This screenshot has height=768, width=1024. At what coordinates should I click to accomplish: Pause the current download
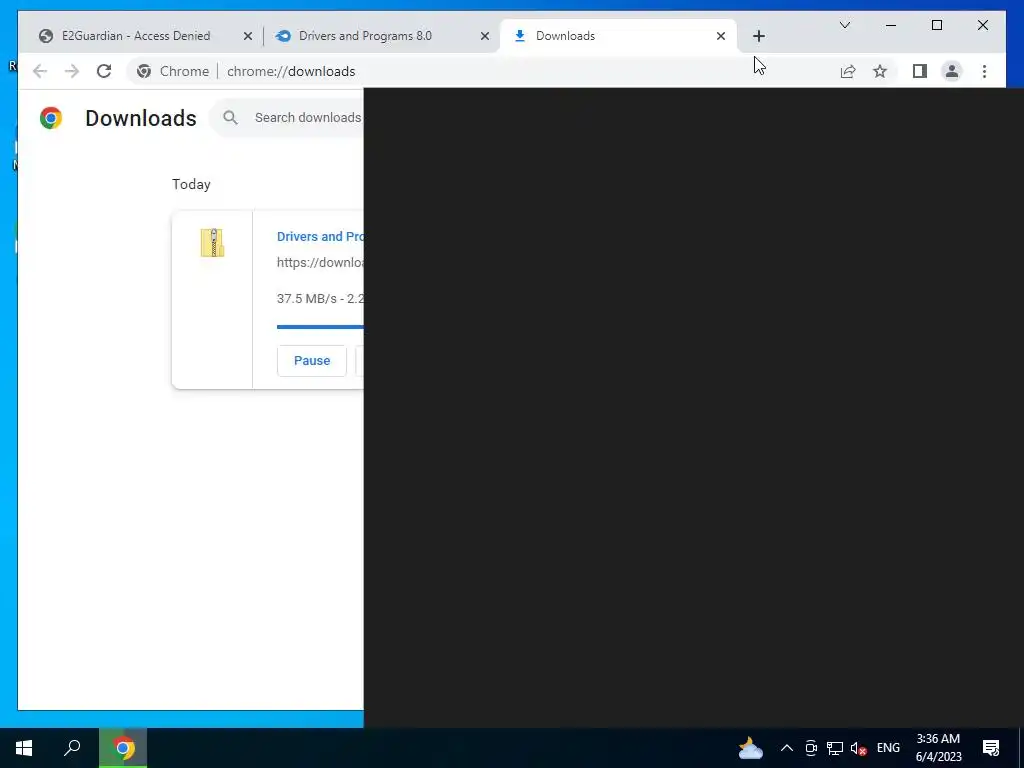coord(312,360)
